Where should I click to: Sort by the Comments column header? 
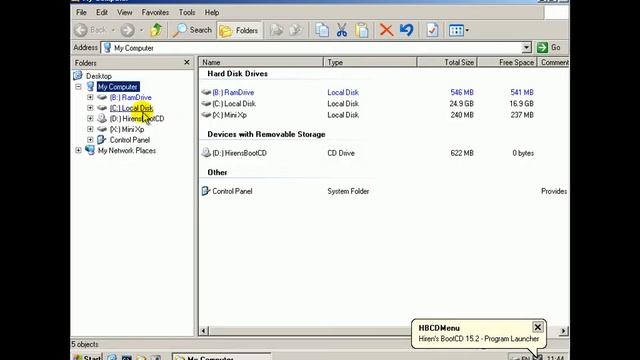pos(553,62)
